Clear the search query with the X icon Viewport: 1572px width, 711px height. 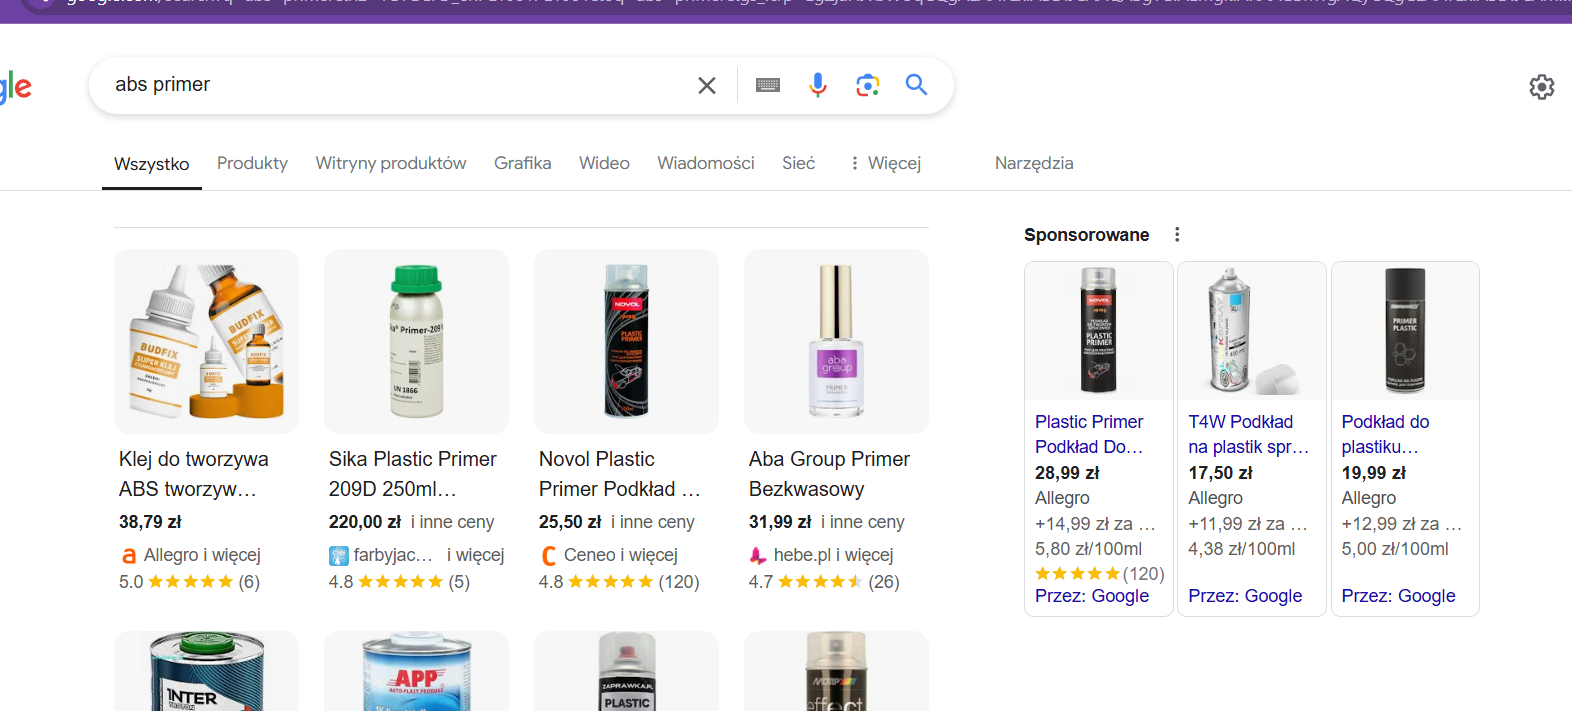[x=706, y=85]
